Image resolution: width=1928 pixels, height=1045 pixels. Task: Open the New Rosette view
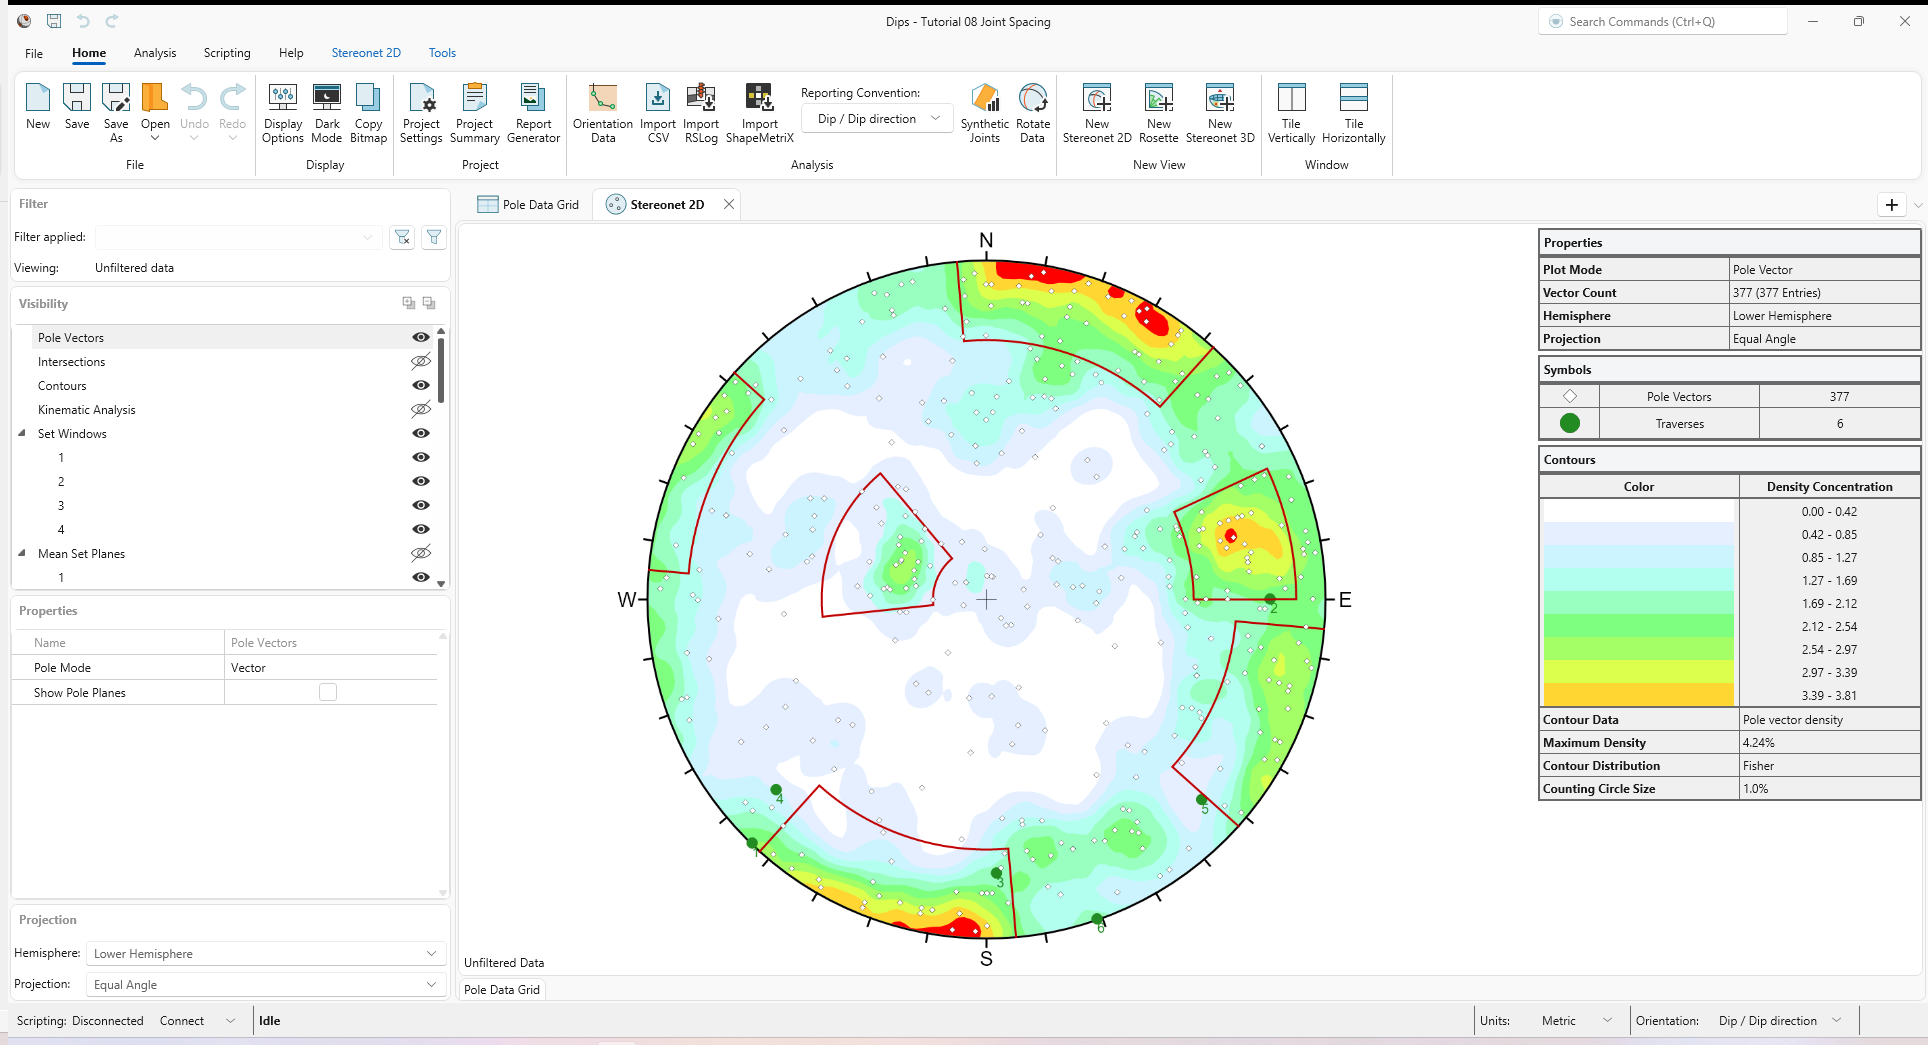coord(1158,112)
